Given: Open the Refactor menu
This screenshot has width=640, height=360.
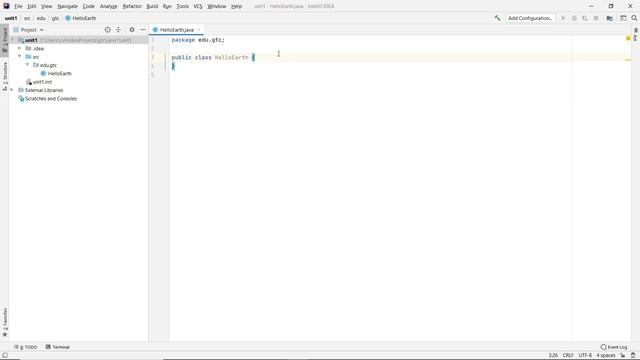Looking at the screenshot, I should click(132, 6).
